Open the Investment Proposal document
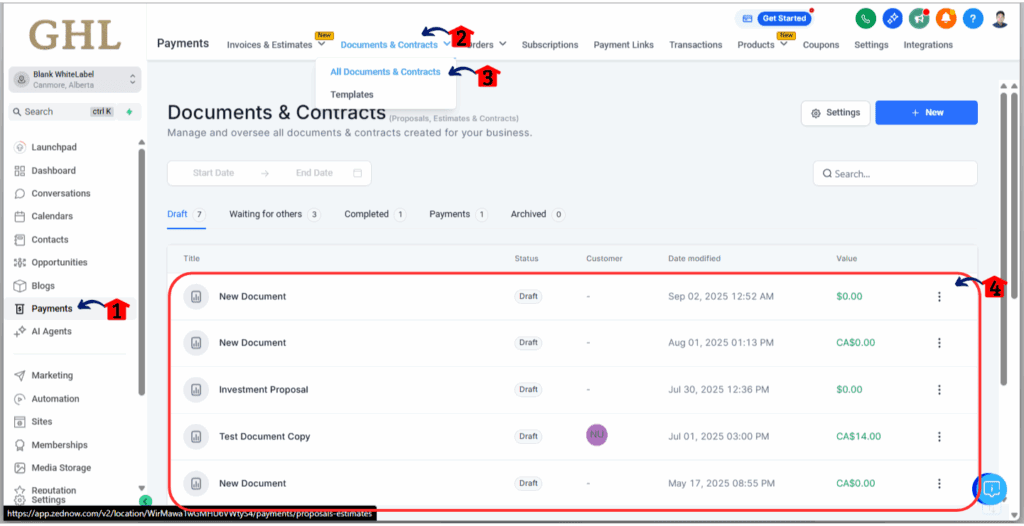This screenshot has width=1024, height=526. [x=263, y=390]
